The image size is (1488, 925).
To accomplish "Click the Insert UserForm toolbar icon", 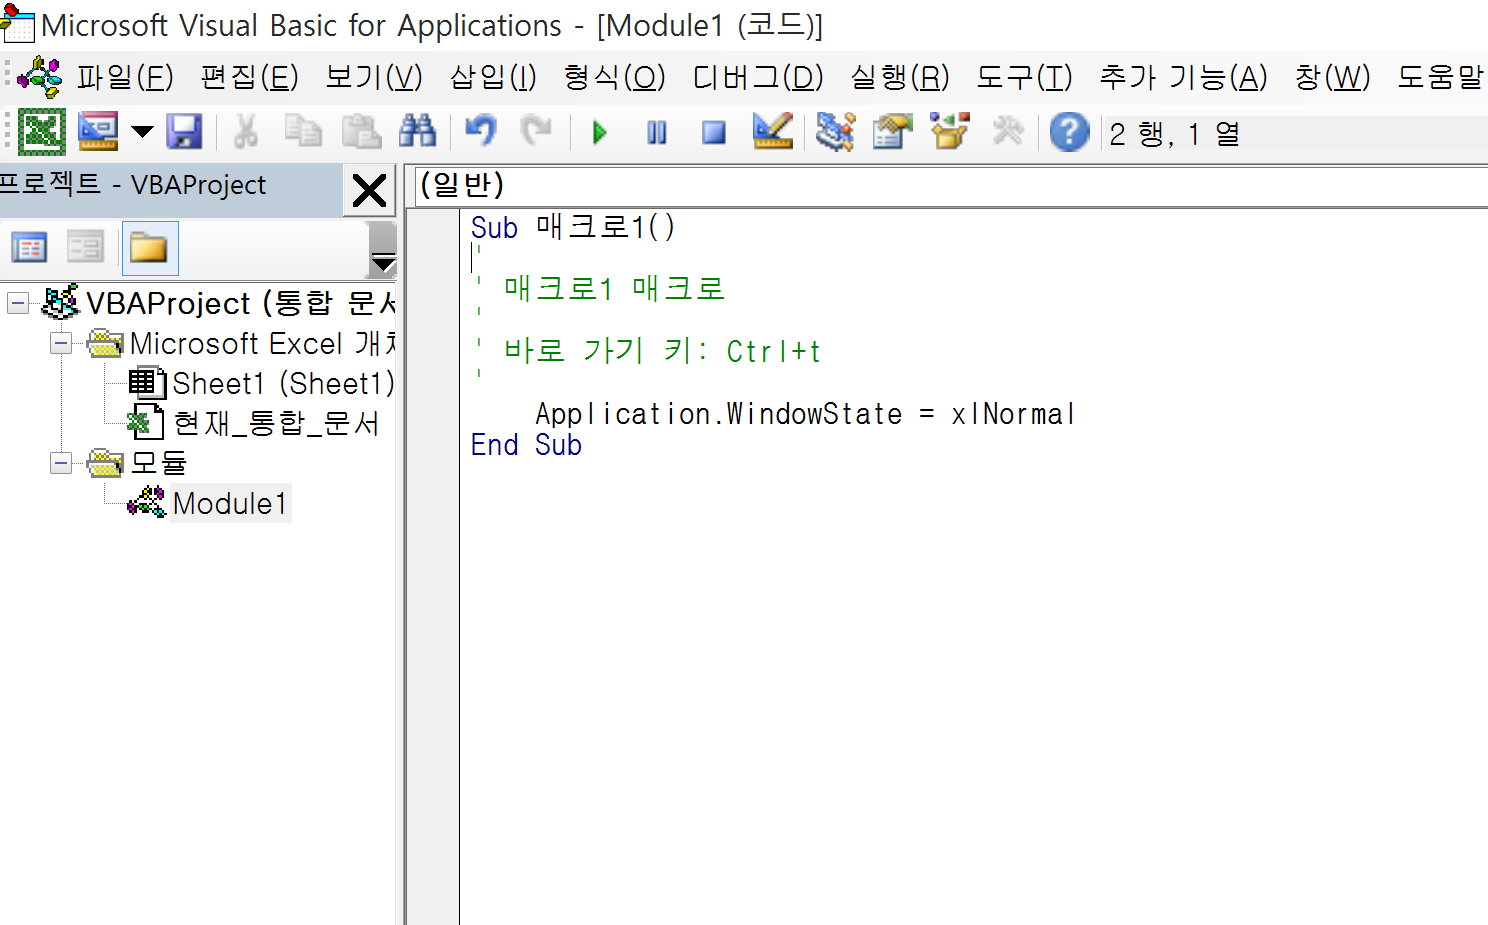I will [99, 131].
